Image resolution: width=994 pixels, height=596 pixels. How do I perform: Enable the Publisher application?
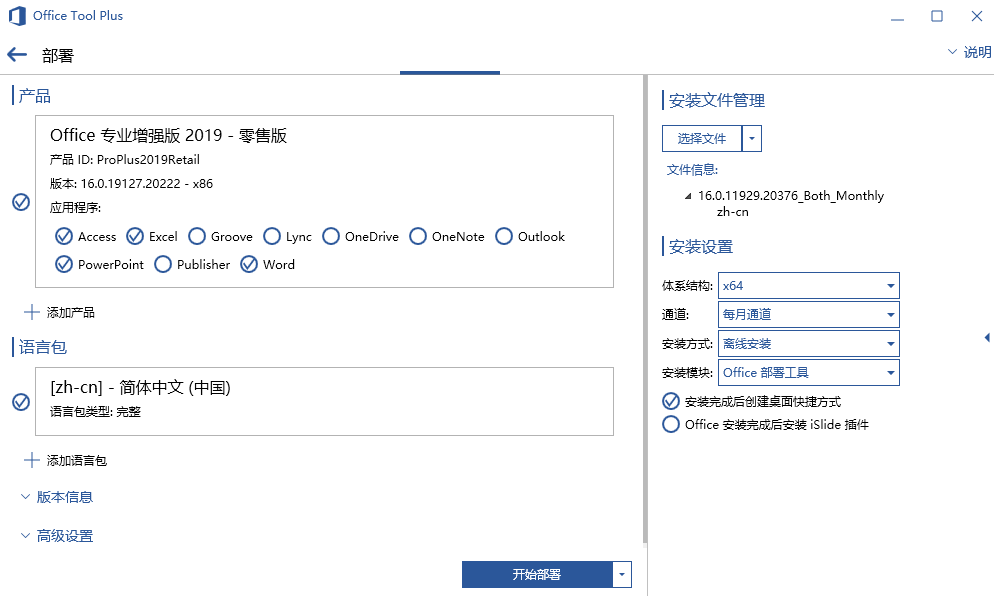163,264
